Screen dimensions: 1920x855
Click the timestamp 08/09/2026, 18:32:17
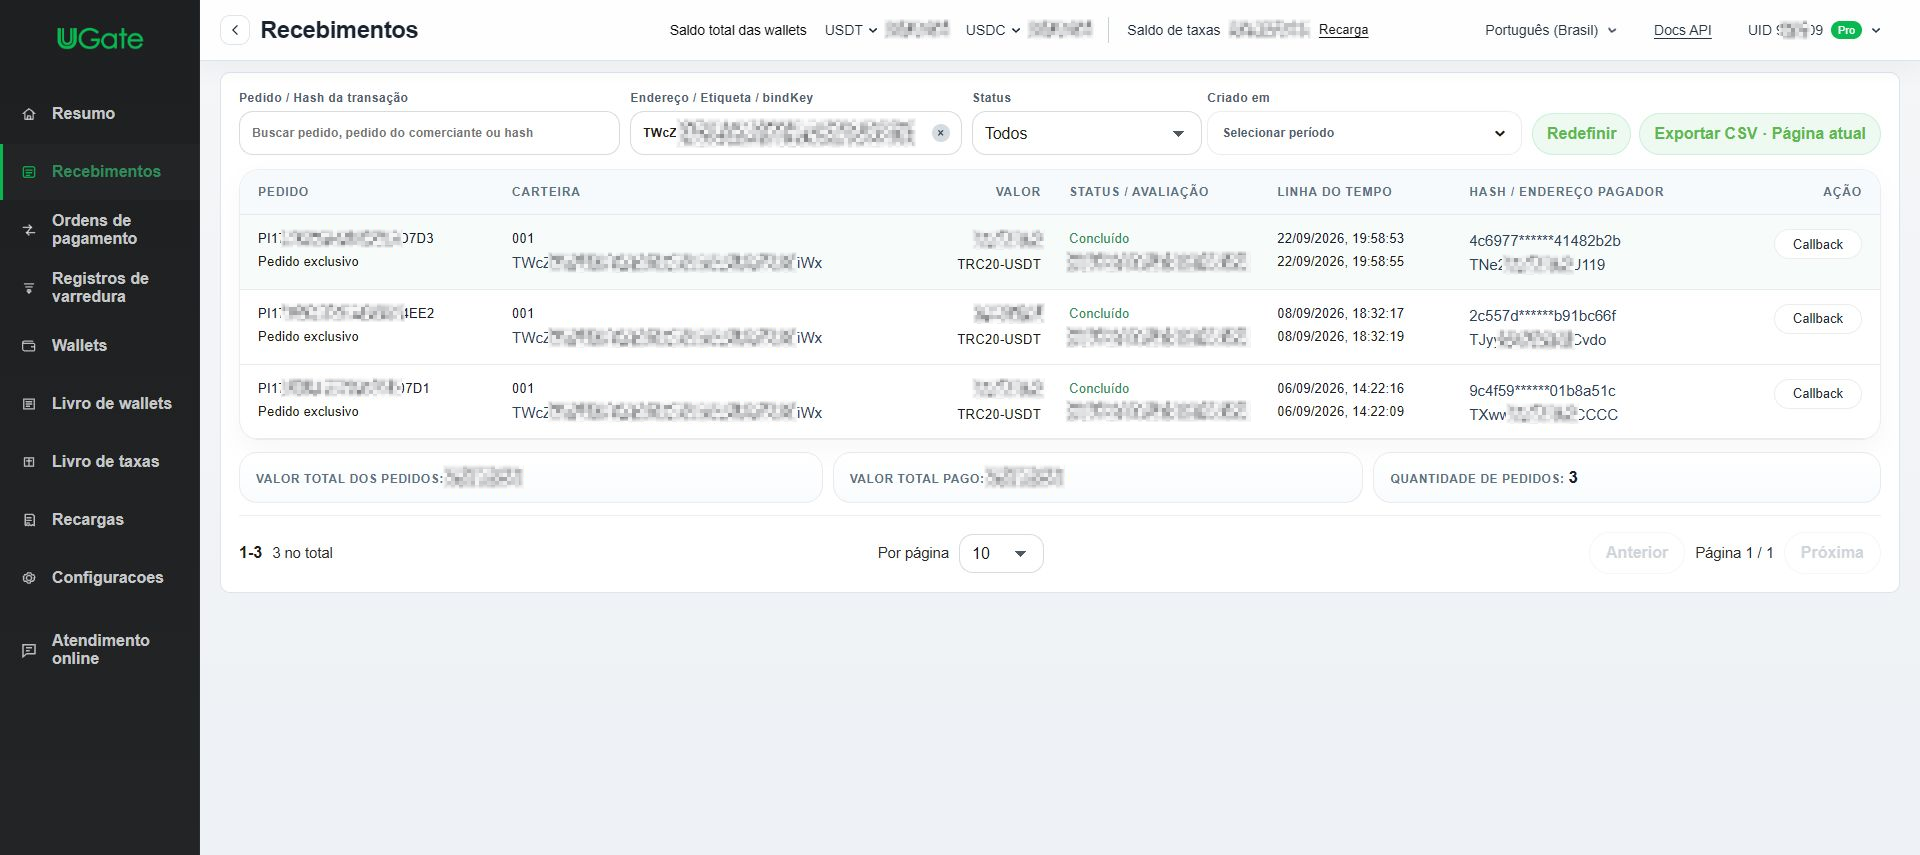coord(1340,314)
